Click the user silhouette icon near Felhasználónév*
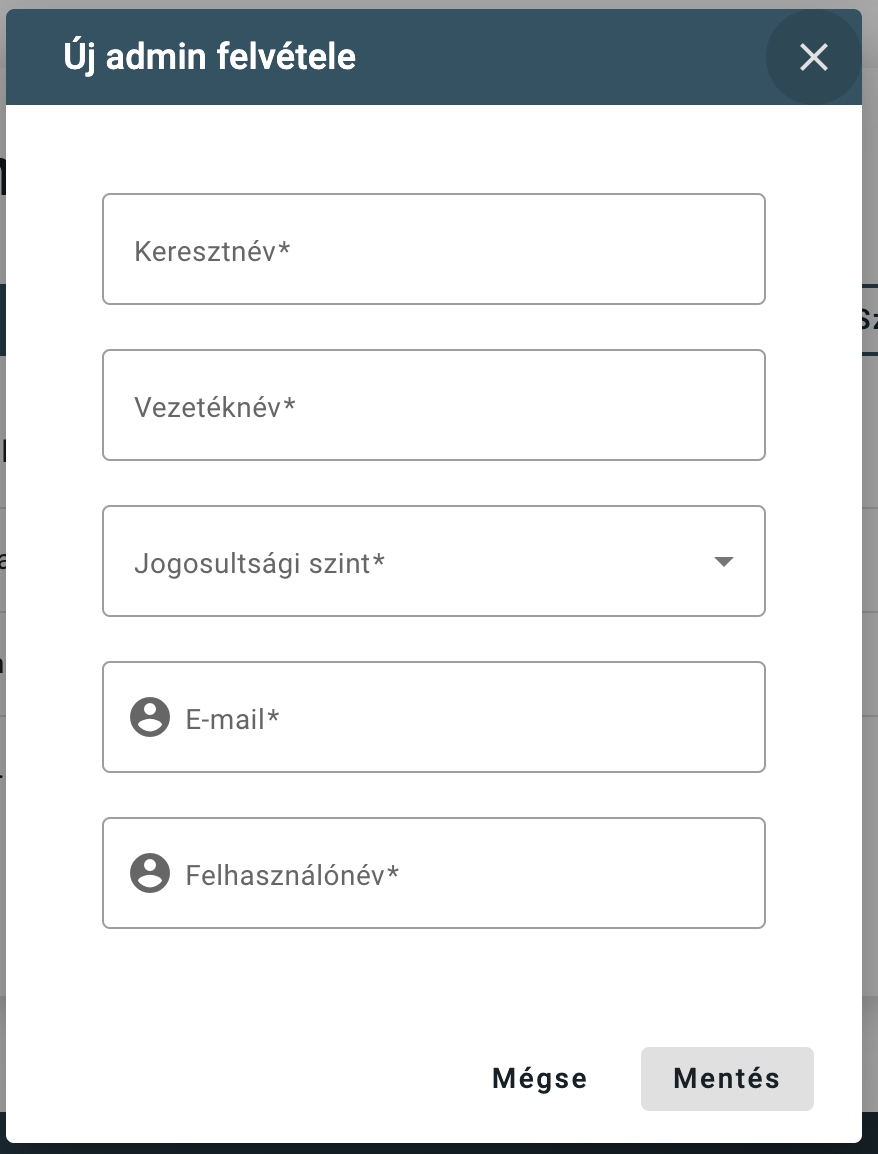 (150, 873)
